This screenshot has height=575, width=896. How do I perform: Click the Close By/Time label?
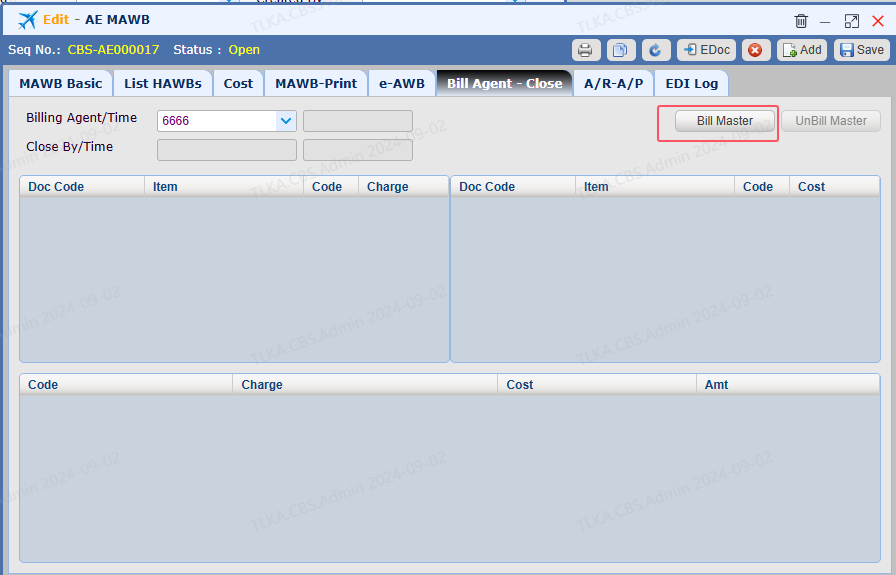point(69,147)
